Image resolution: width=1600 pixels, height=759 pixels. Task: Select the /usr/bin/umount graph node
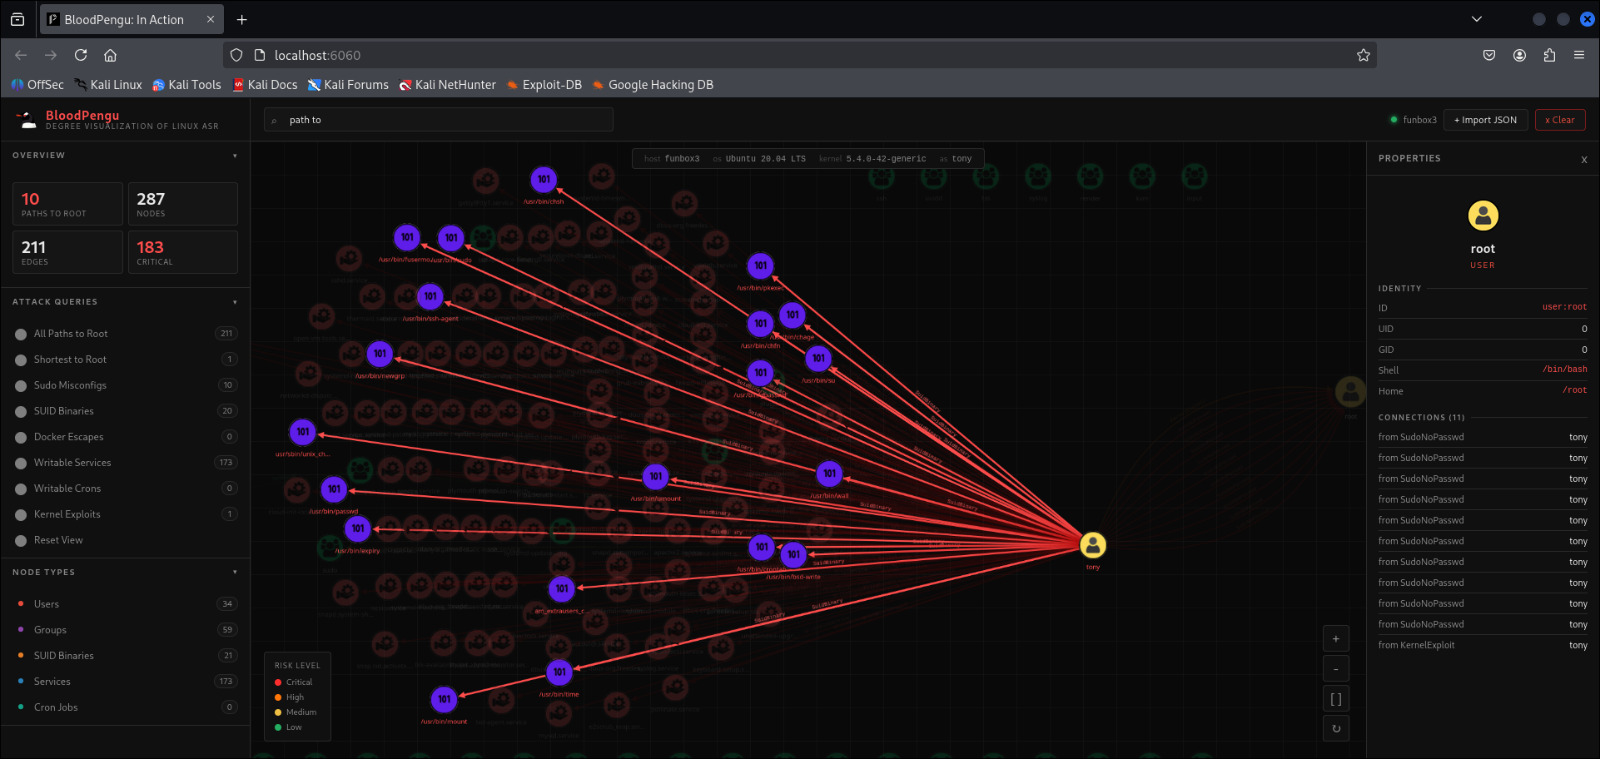[x=655, y=476]
